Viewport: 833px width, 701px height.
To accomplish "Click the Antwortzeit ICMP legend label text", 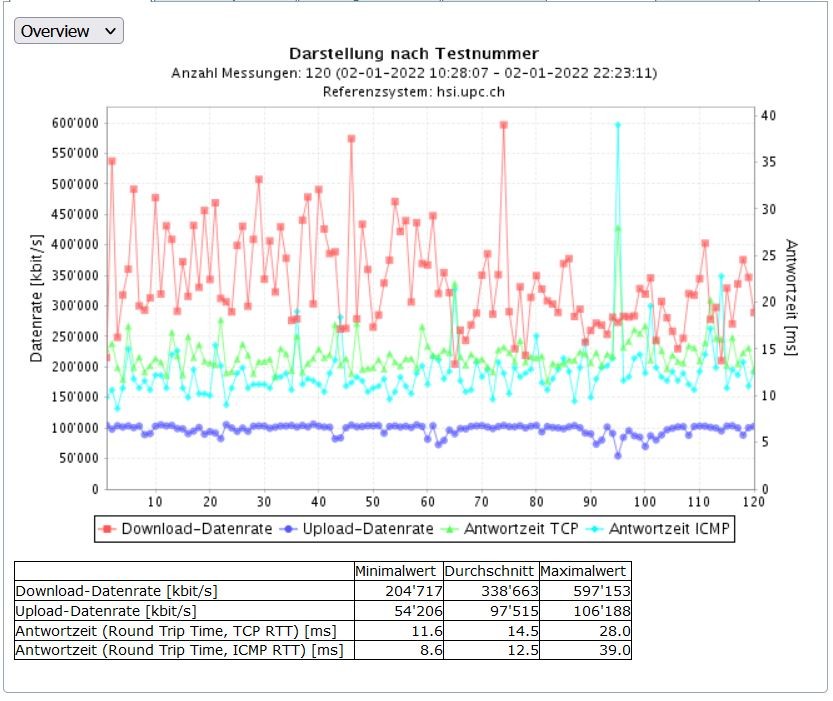I will coord(669,529).
